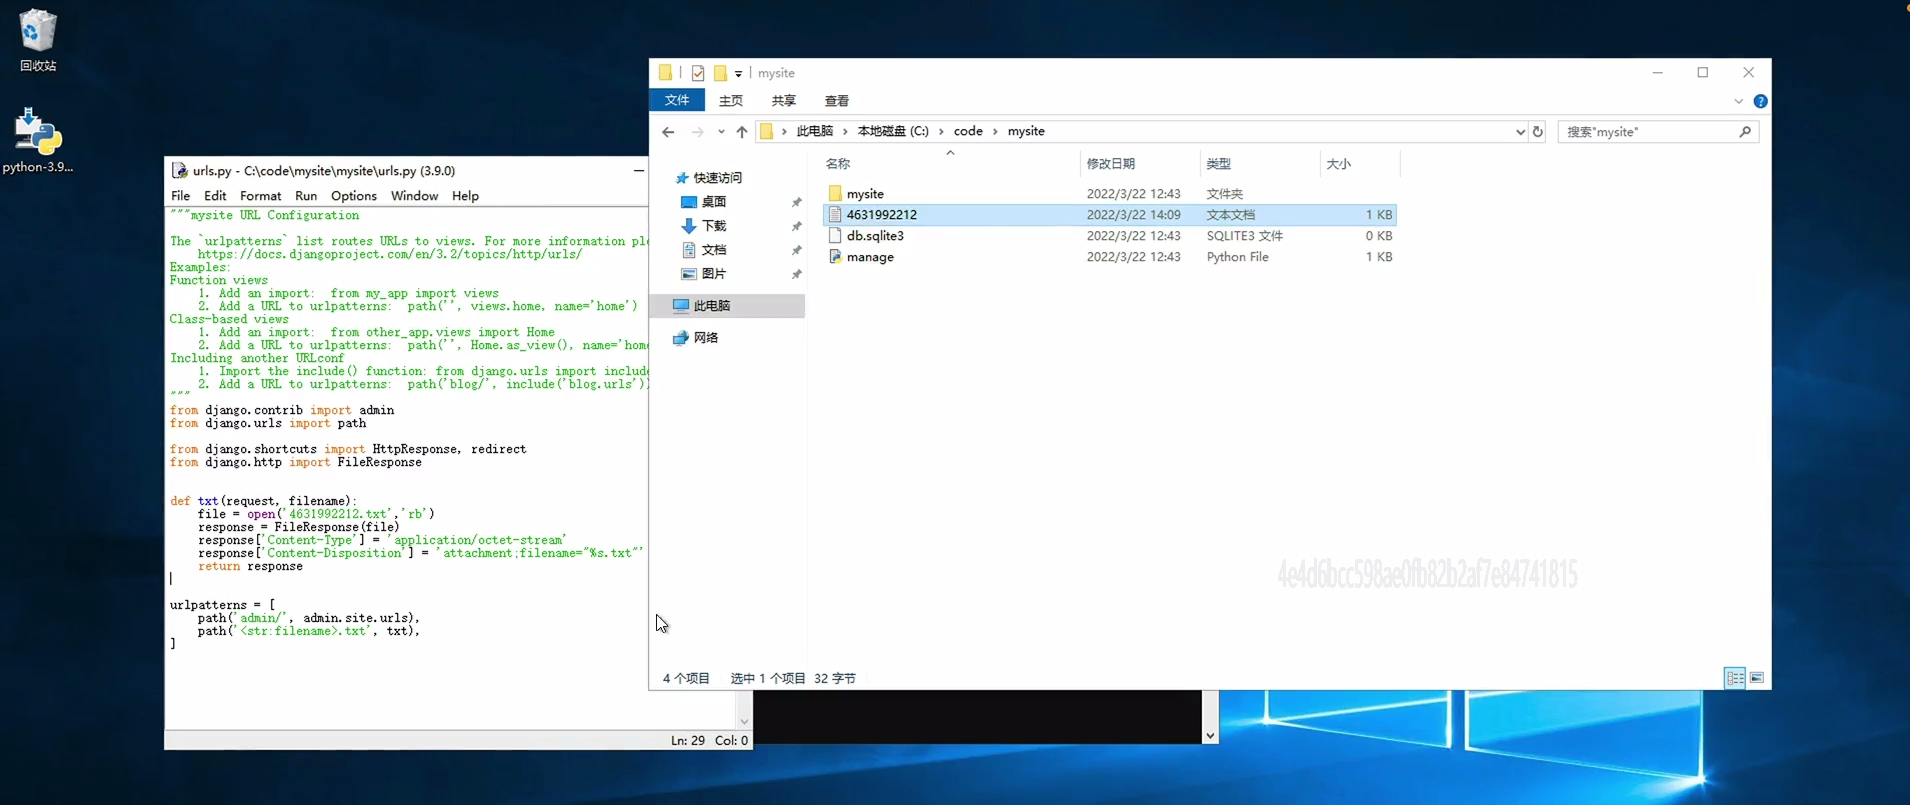
Task: Expand the chevron after 本地磁盘 (C:)
Action: click(x=941, y=132)
